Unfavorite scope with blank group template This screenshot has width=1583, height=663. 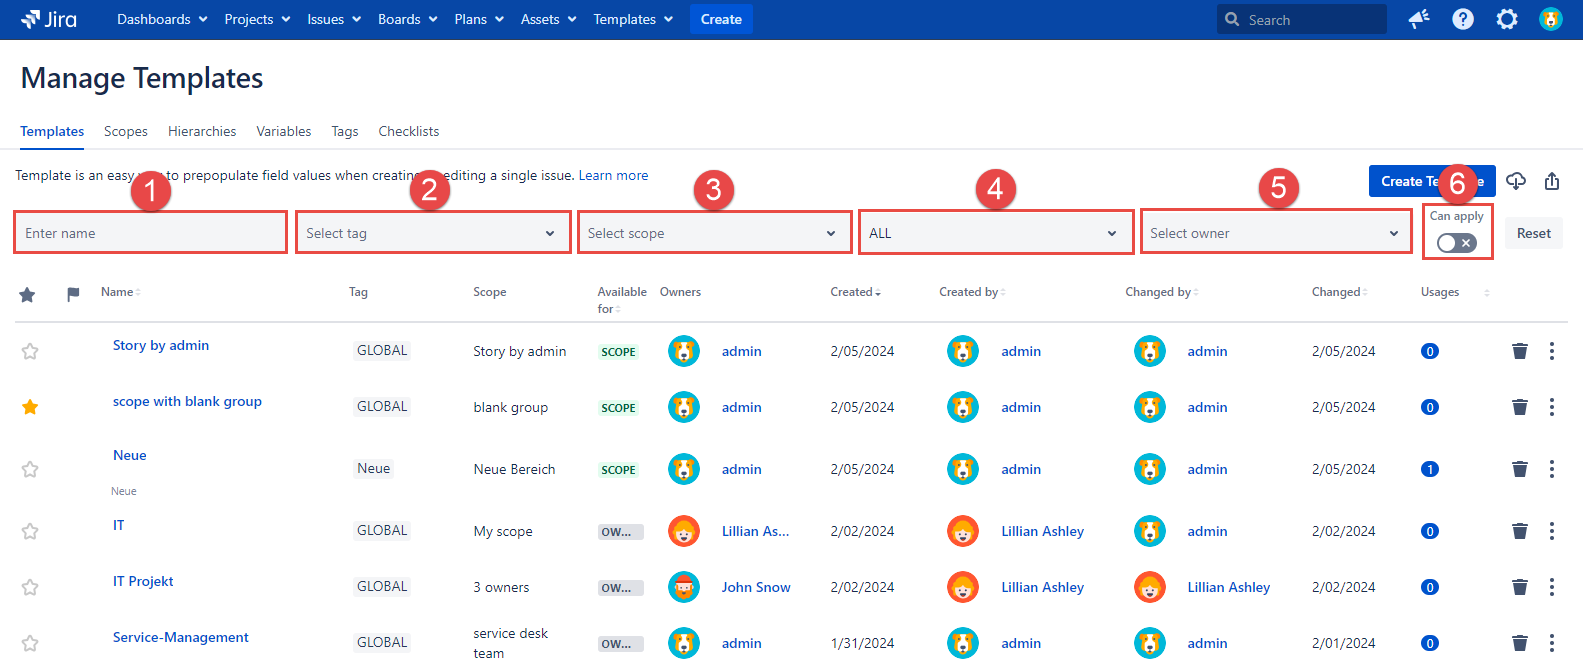click(30, 407)
